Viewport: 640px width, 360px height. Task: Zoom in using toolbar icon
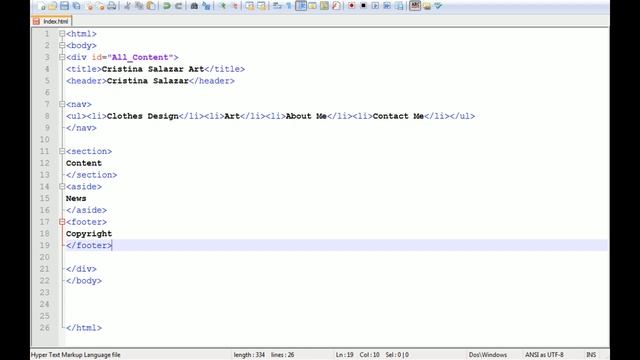pos(222,6)
